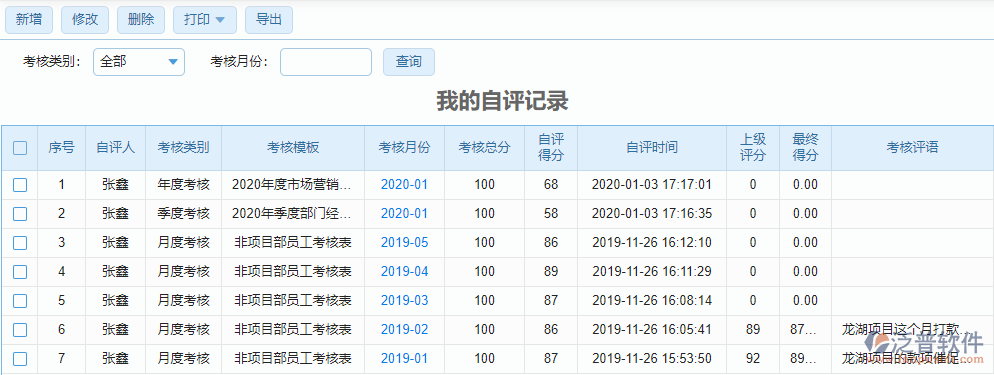Screen dimensions: 994x375
Task: Click the 考核评语 column header
Action: 912,148
